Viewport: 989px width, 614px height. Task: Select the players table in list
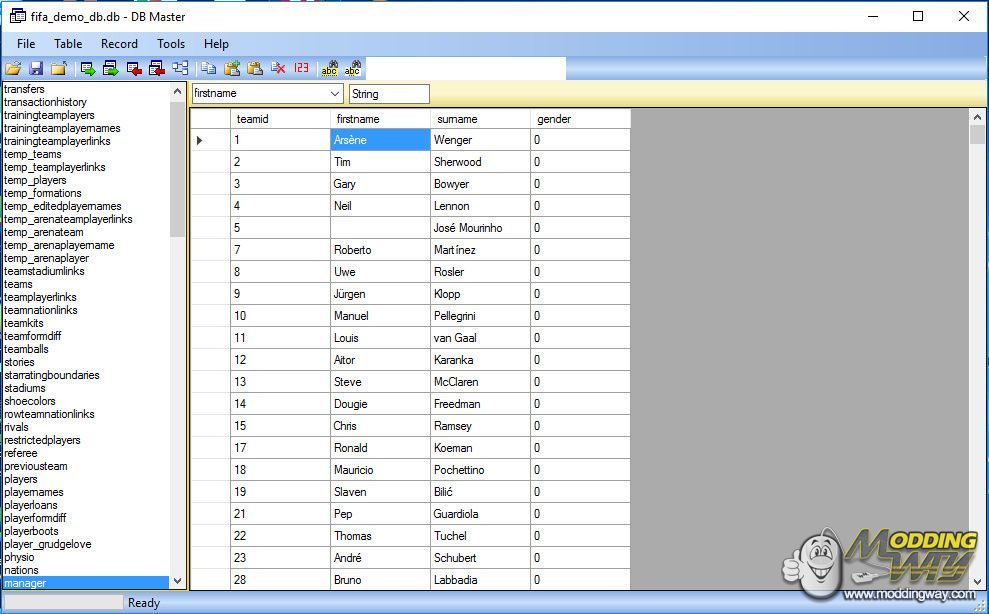(21, 479)
